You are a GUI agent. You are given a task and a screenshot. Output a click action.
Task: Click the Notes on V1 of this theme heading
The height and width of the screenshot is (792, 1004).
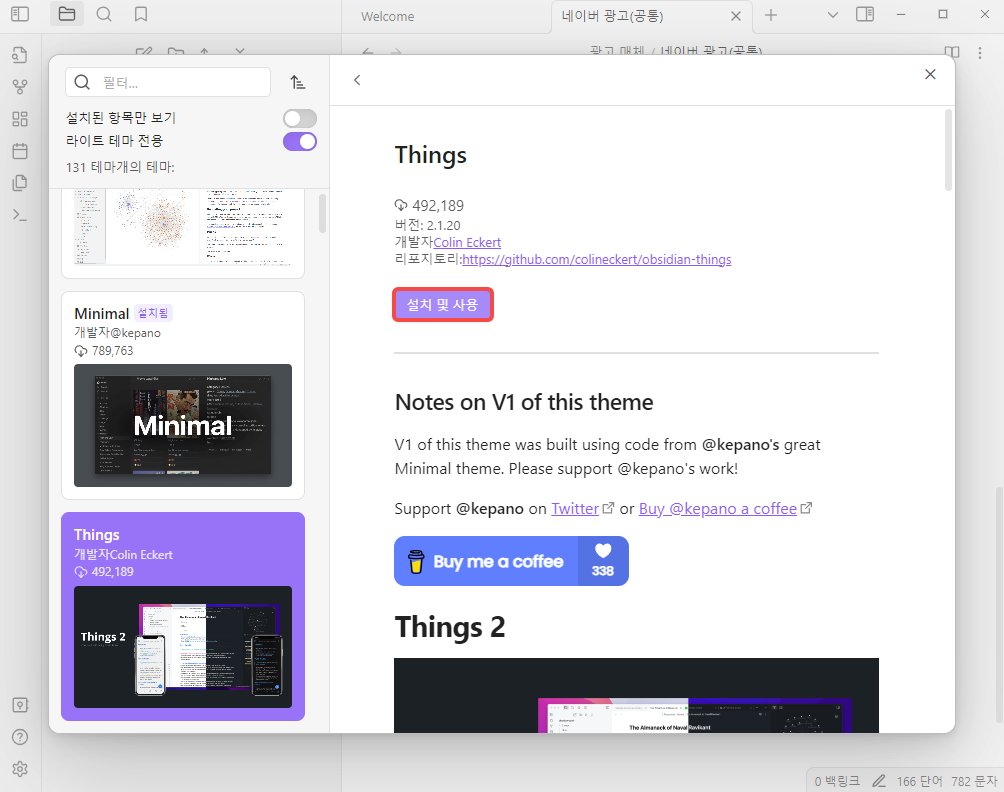(524, 402)
